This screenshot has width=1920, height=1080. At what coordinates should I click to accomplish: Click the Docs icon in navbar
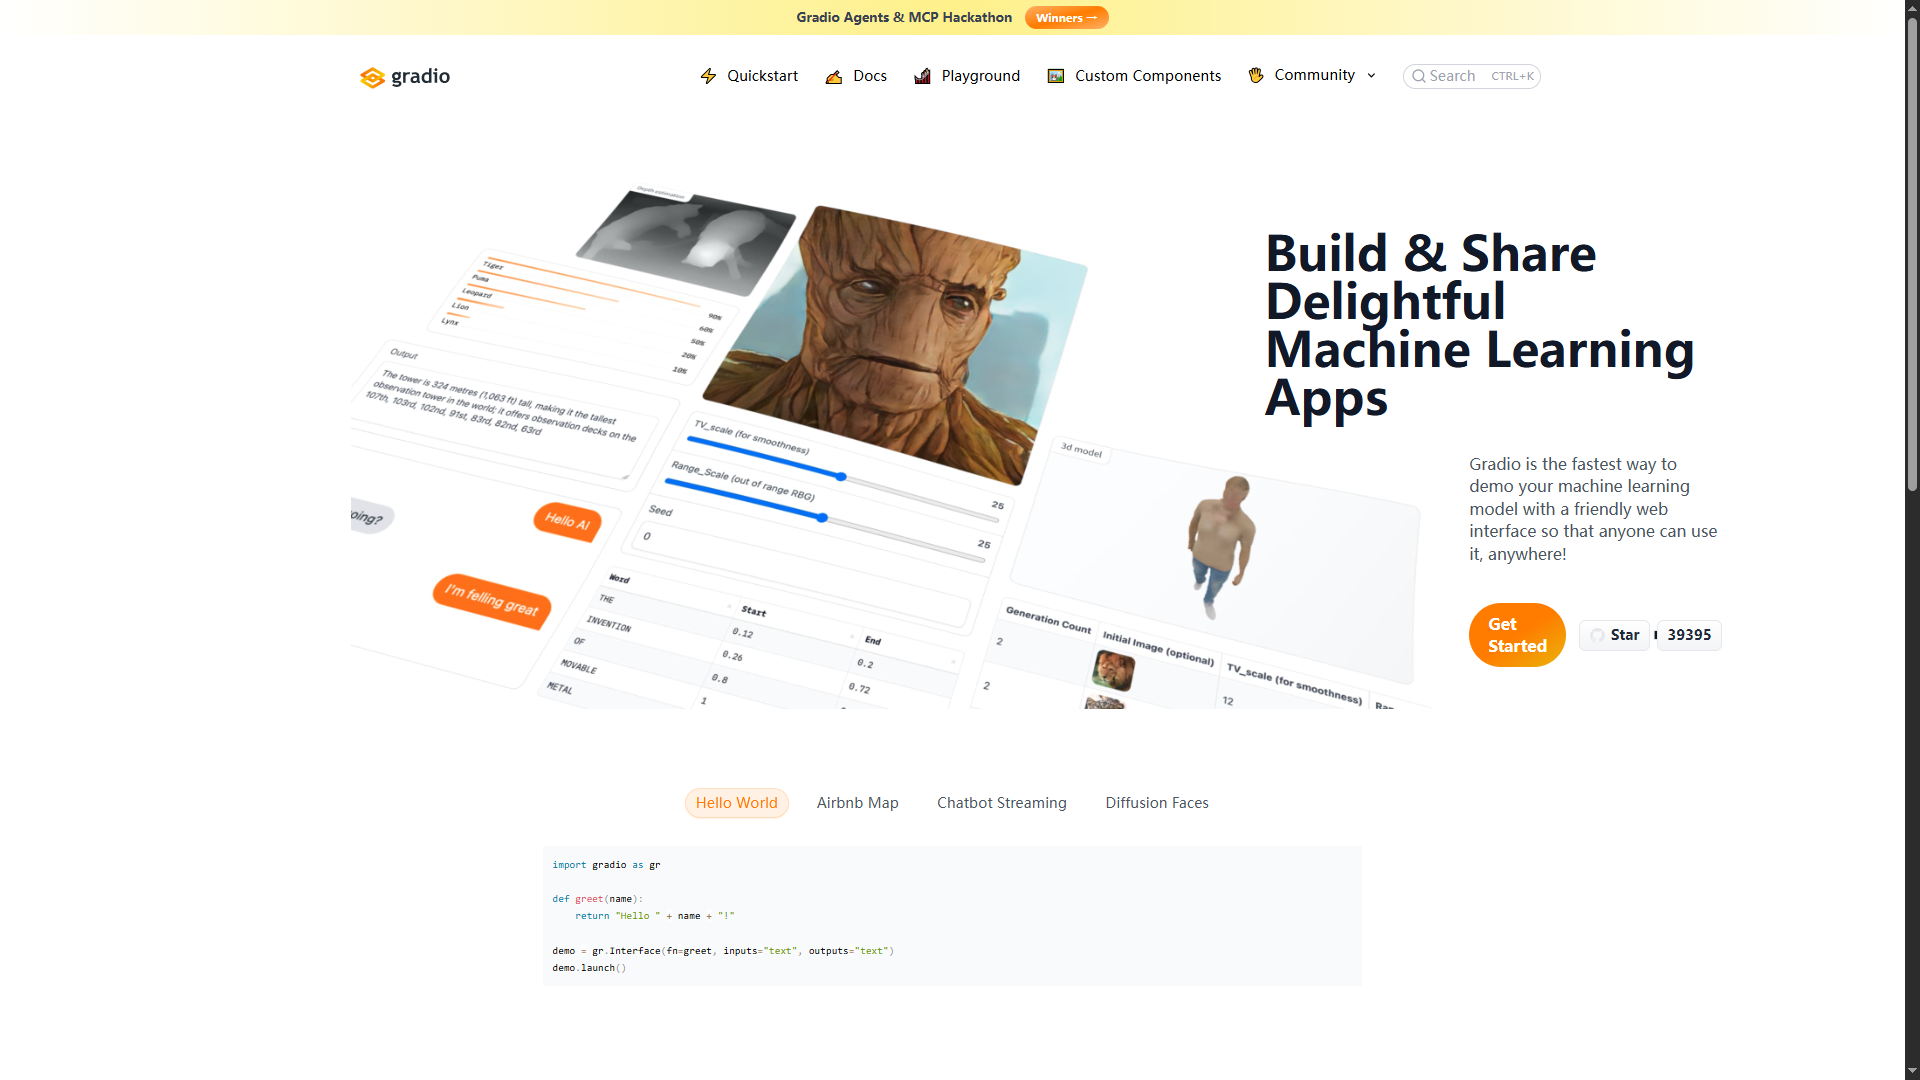(834, 76)
